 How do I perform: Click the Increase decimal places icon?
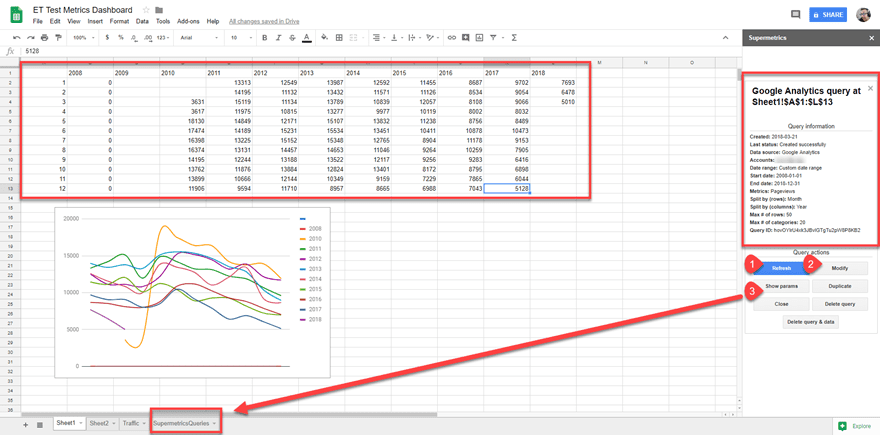point(148,38)
